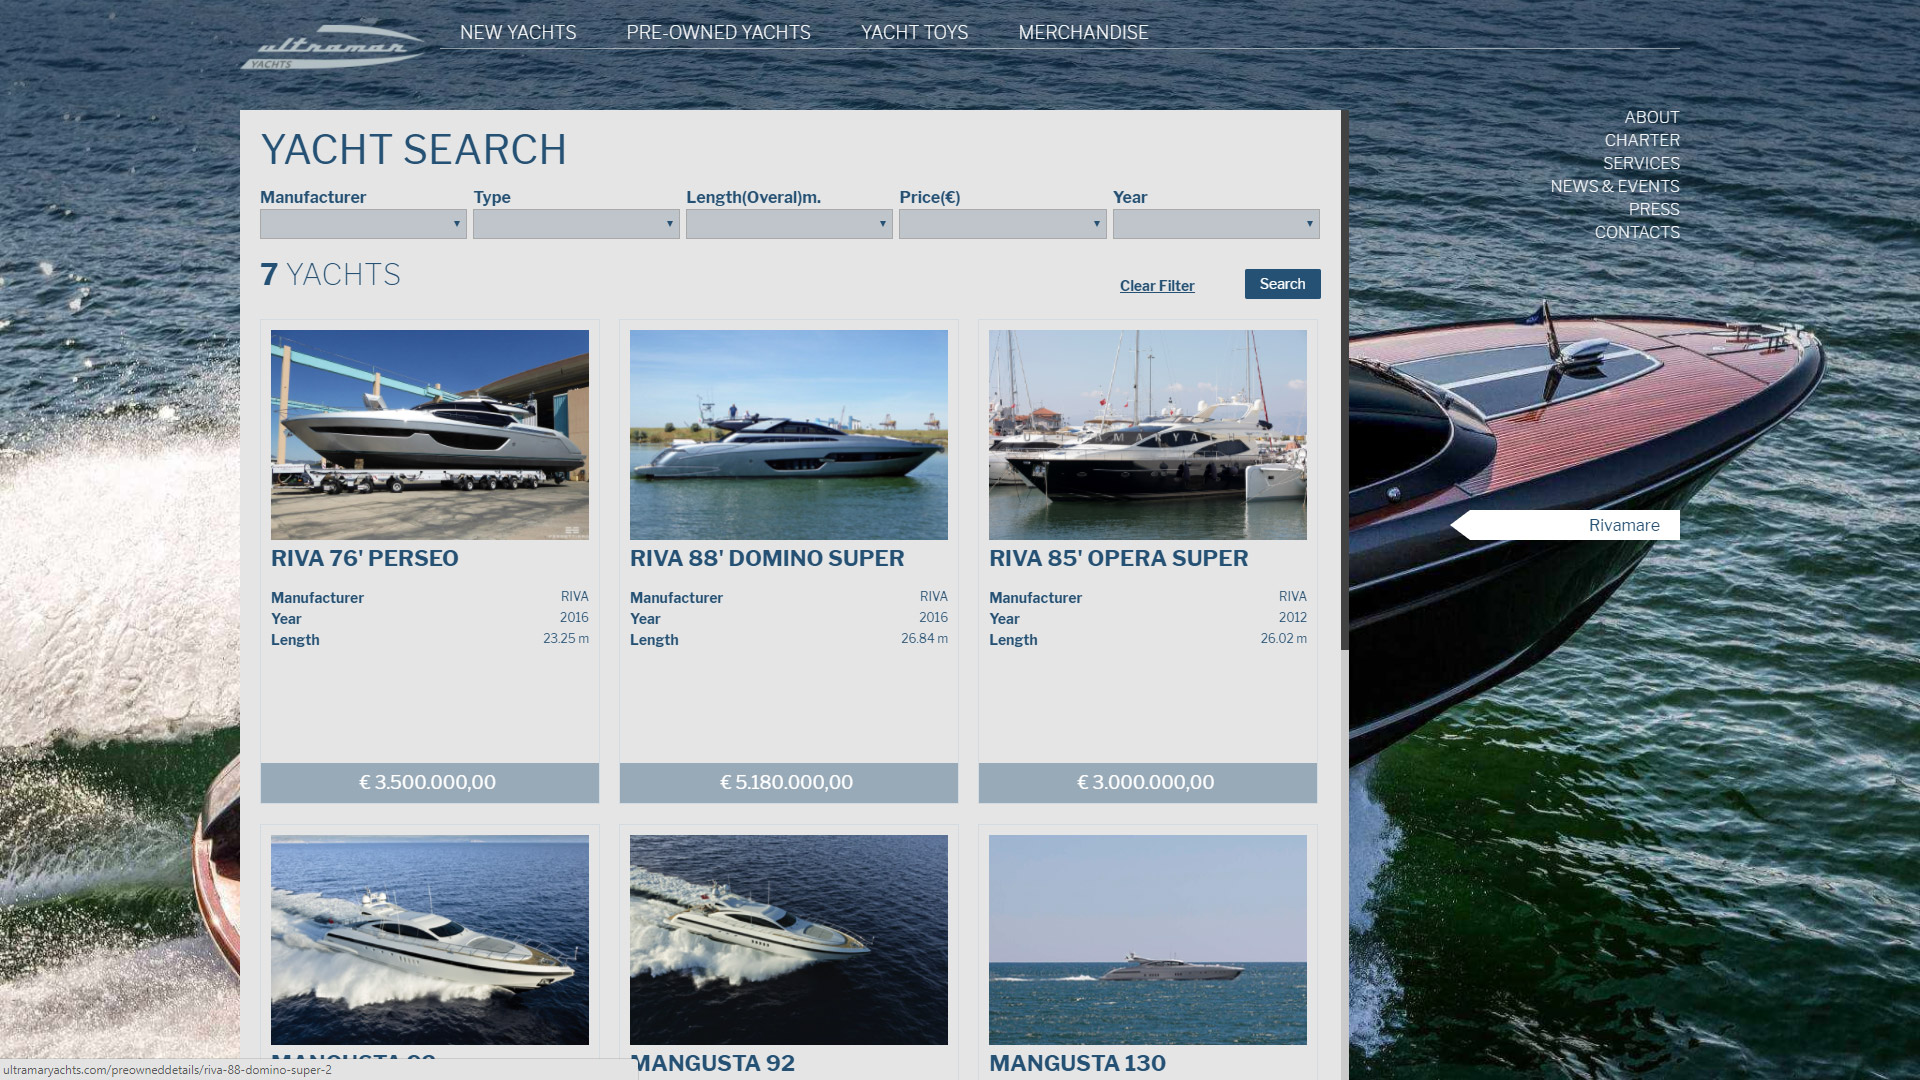The height and width of the screenshot is (1080, 1920).
Task: Click price bar € 3.500.000,00
Action: pyautogui.click(x=430, y=783)
